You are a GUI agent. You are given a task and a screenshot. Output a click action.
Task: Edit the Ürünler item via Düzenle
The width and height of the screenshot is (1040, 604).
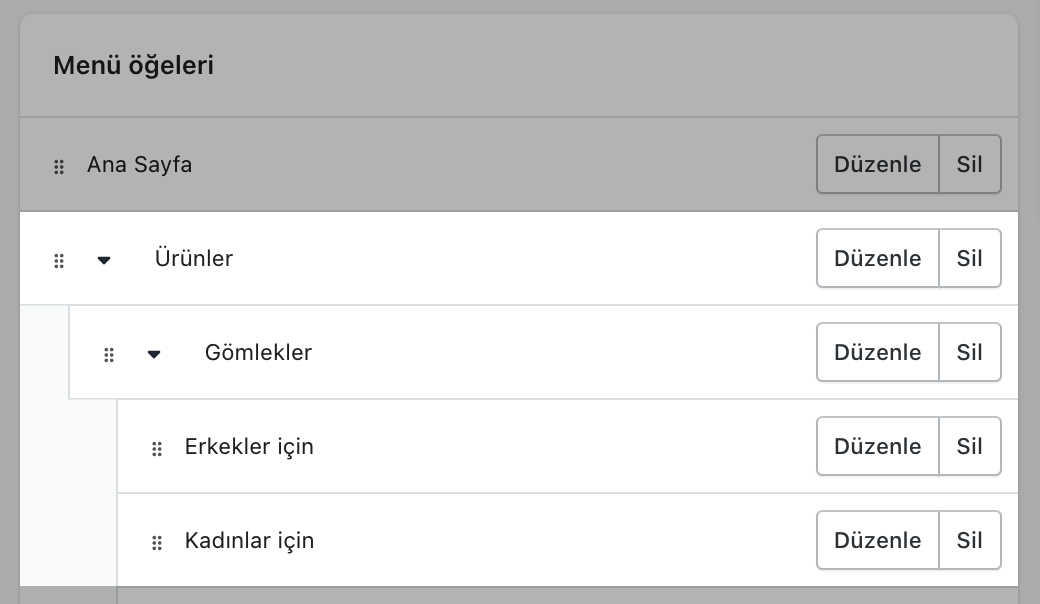[x=877, y=258]
